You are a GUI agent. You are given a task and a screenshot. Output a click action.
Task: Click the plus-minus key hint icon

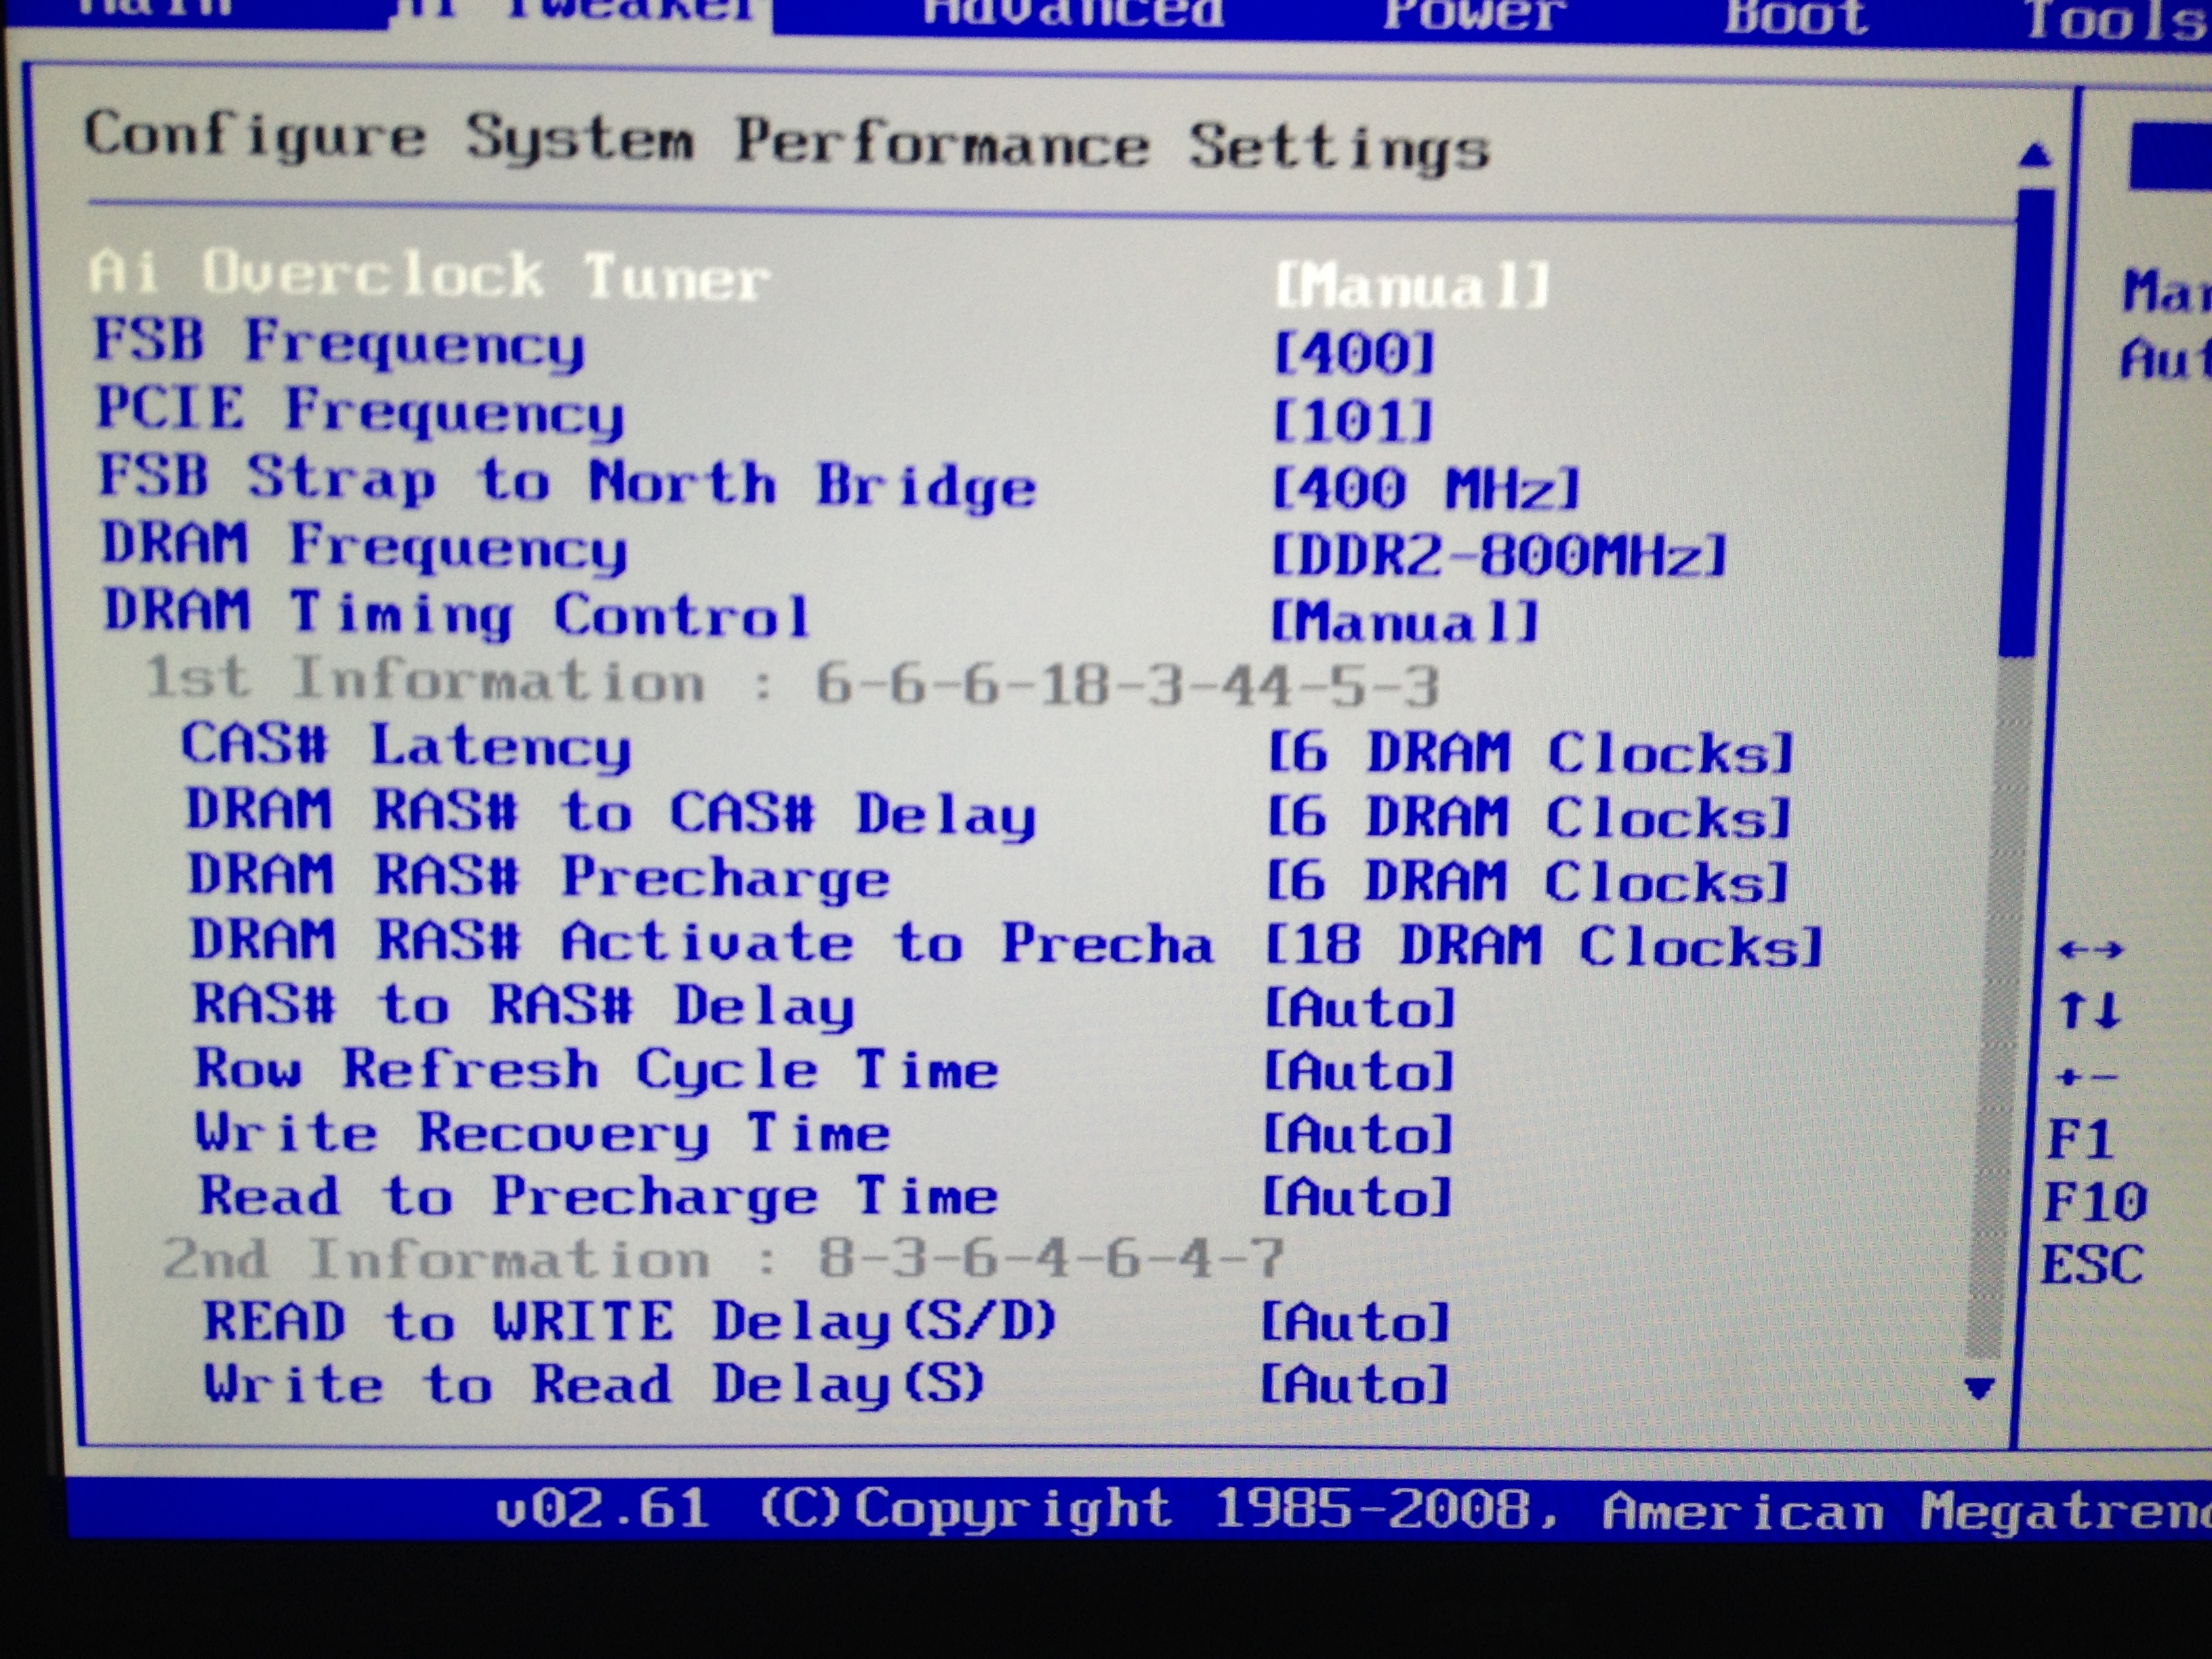click(2086, 1077)
